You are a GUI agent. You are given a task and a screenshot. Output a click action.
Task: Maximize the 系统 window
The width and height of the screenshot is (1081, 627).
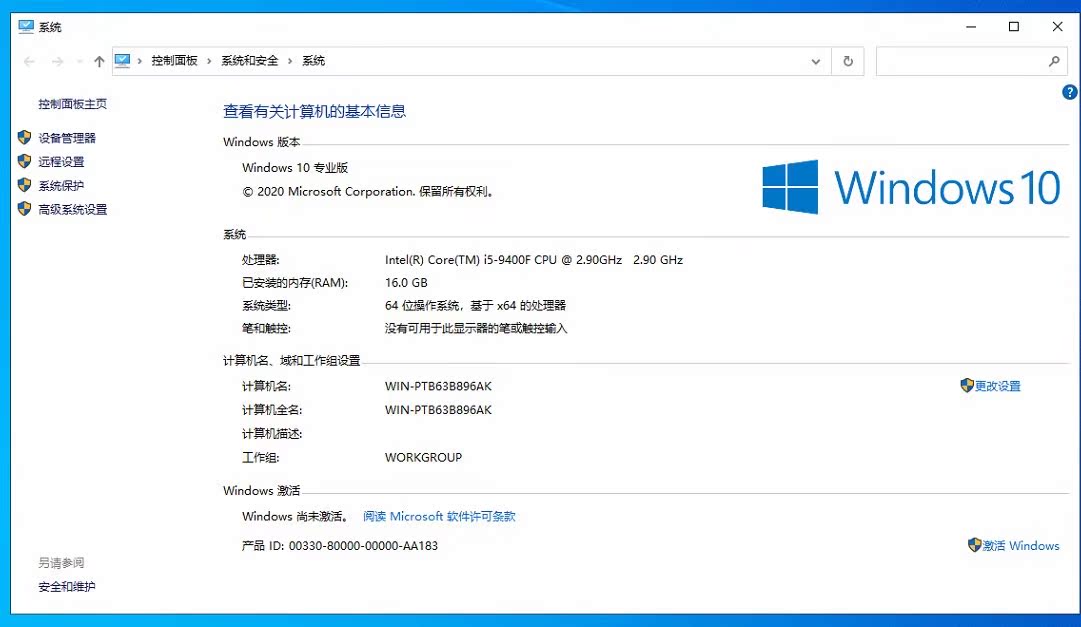(1013, 27)
